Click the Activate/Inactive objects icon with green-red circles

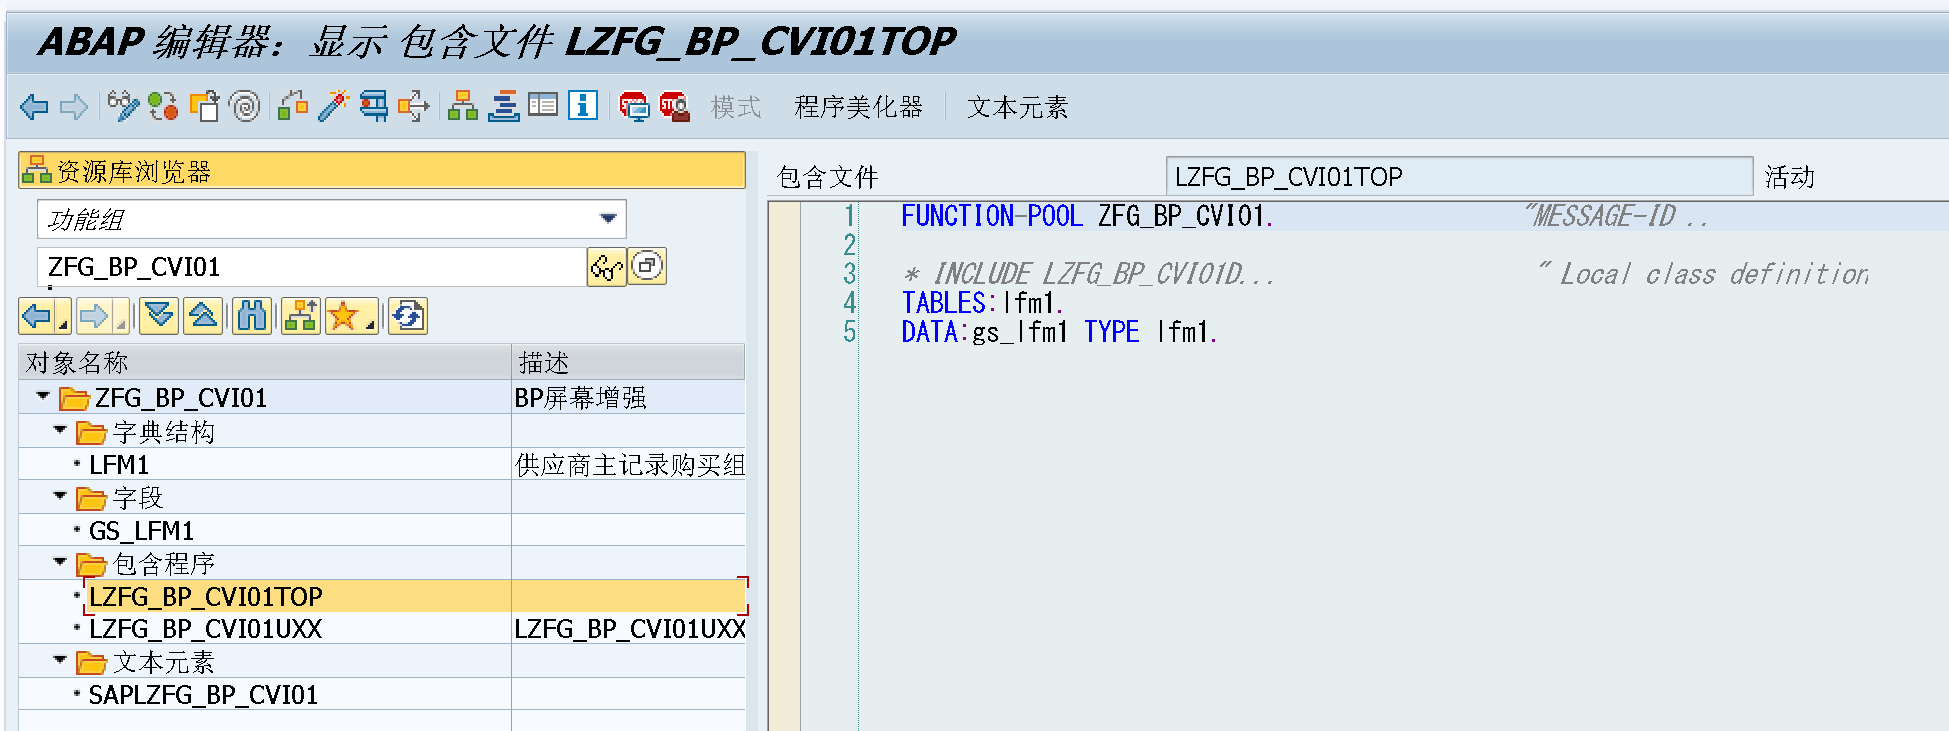163,106
